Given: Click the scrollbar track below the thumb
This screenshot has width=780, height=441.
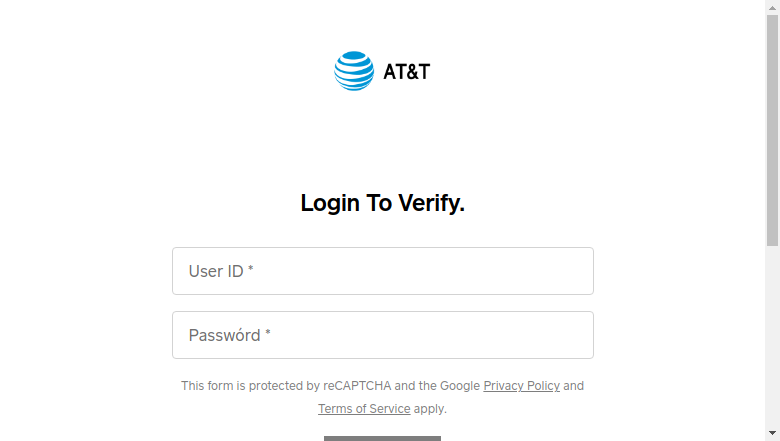Looking at the screenshot, I should point(773,336).
